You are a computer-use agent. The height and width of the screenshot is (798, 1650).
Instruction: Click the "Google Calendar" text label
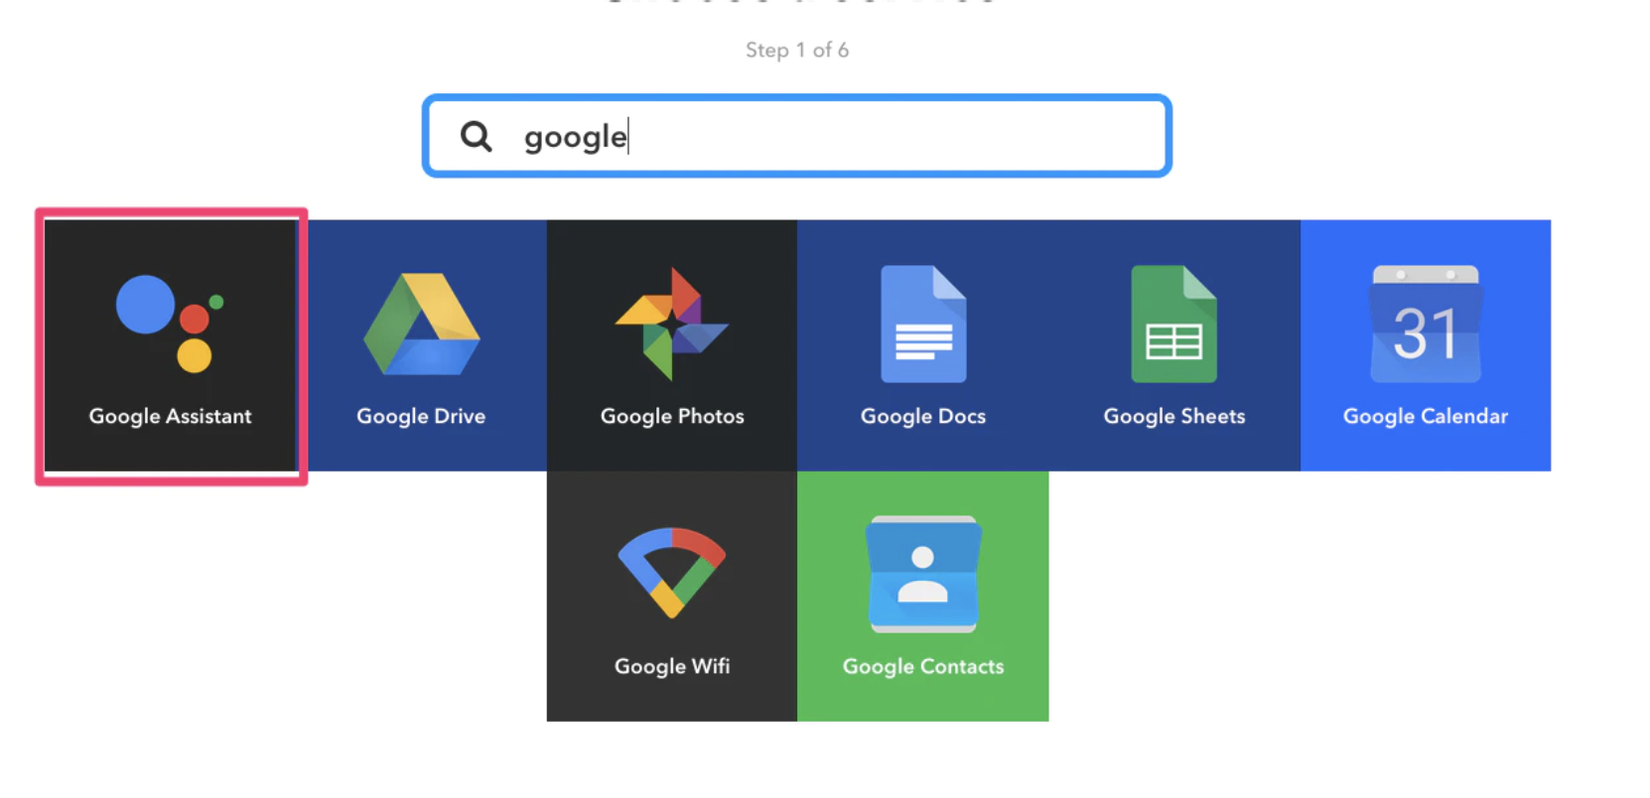click(1425, 416)
